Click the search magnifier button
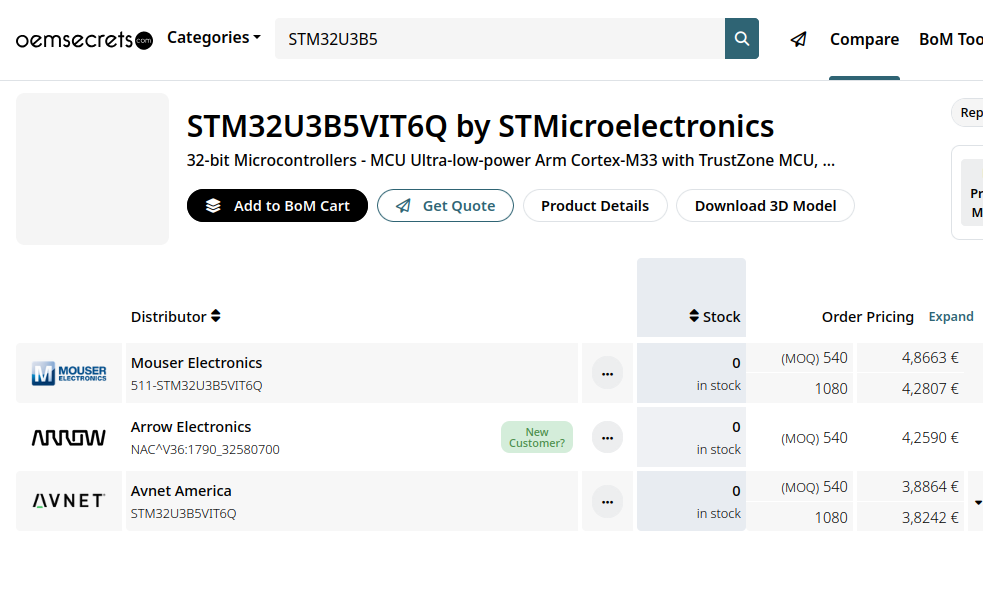 tap(742, 39)
